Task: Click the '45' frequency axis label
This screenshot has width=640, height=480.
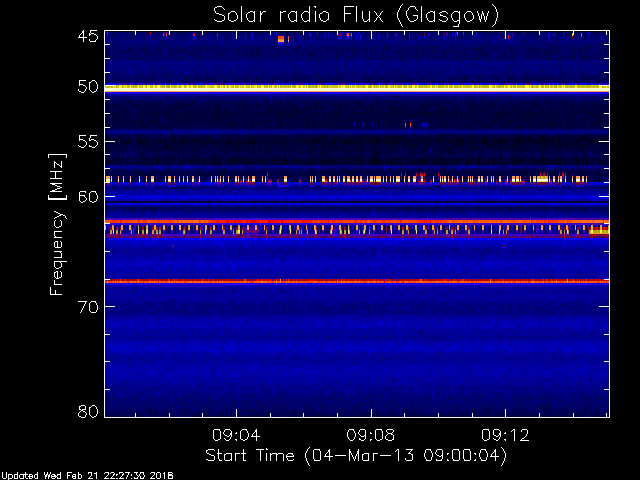Action: pos(88,36)
